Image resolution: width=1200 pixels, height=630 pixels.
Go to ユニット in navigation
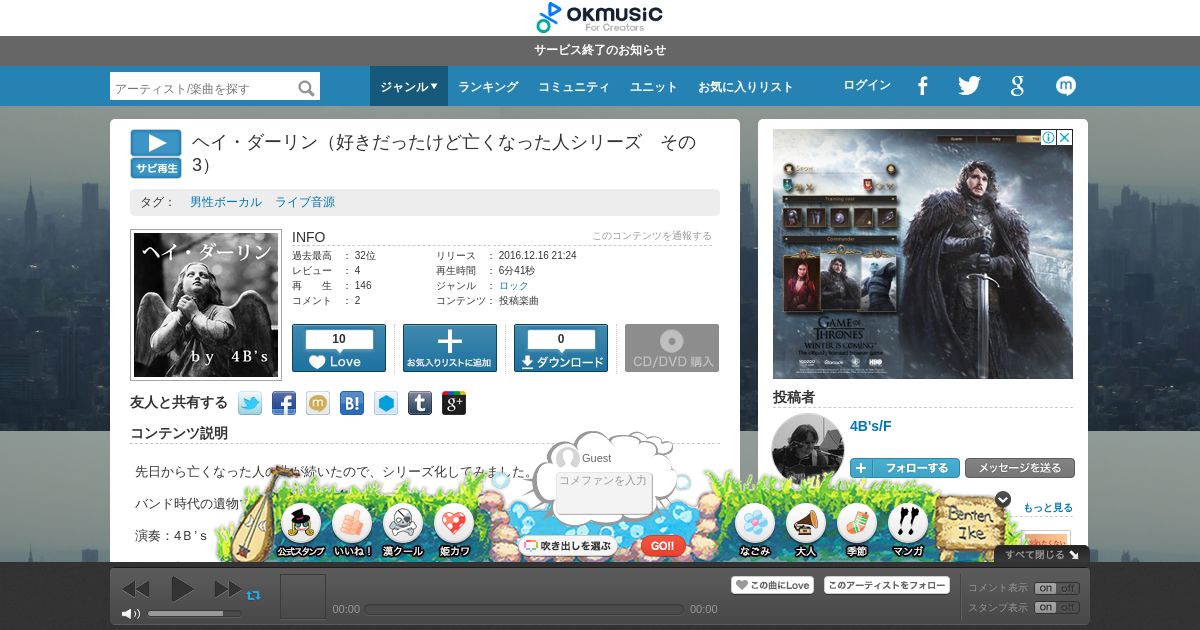tap(654, 87)
